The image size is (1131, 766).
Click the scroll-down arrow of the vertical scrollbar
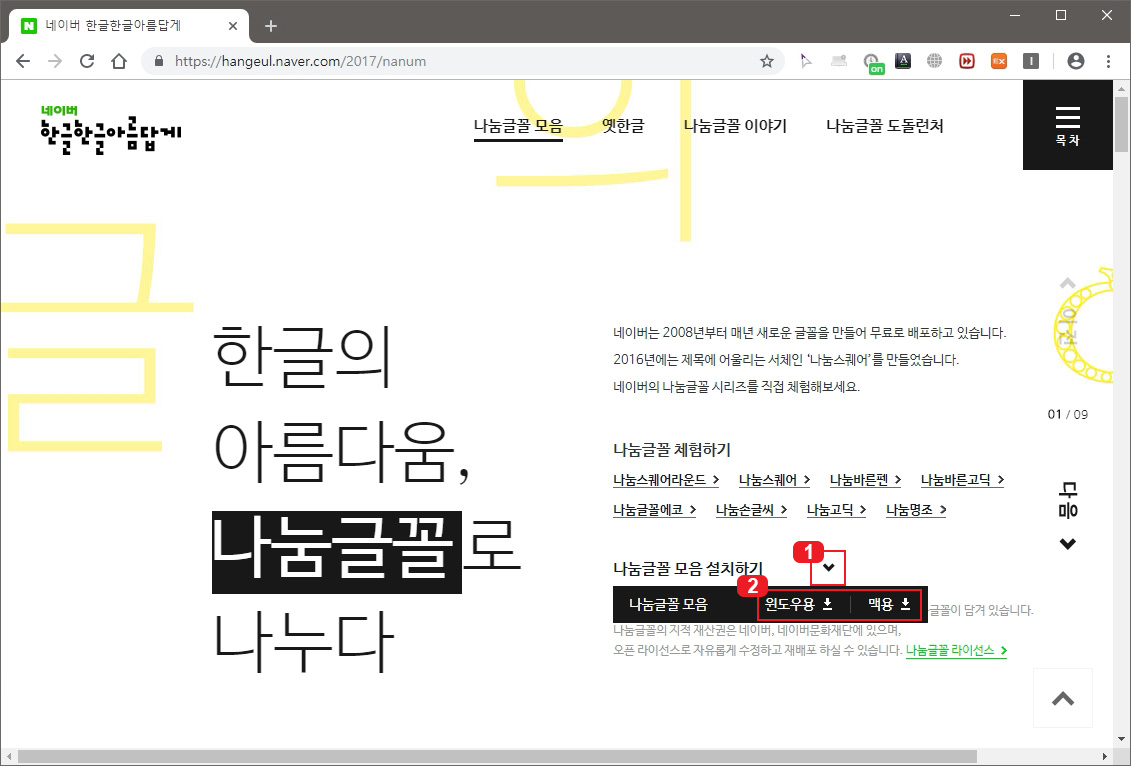(1121, 739)
